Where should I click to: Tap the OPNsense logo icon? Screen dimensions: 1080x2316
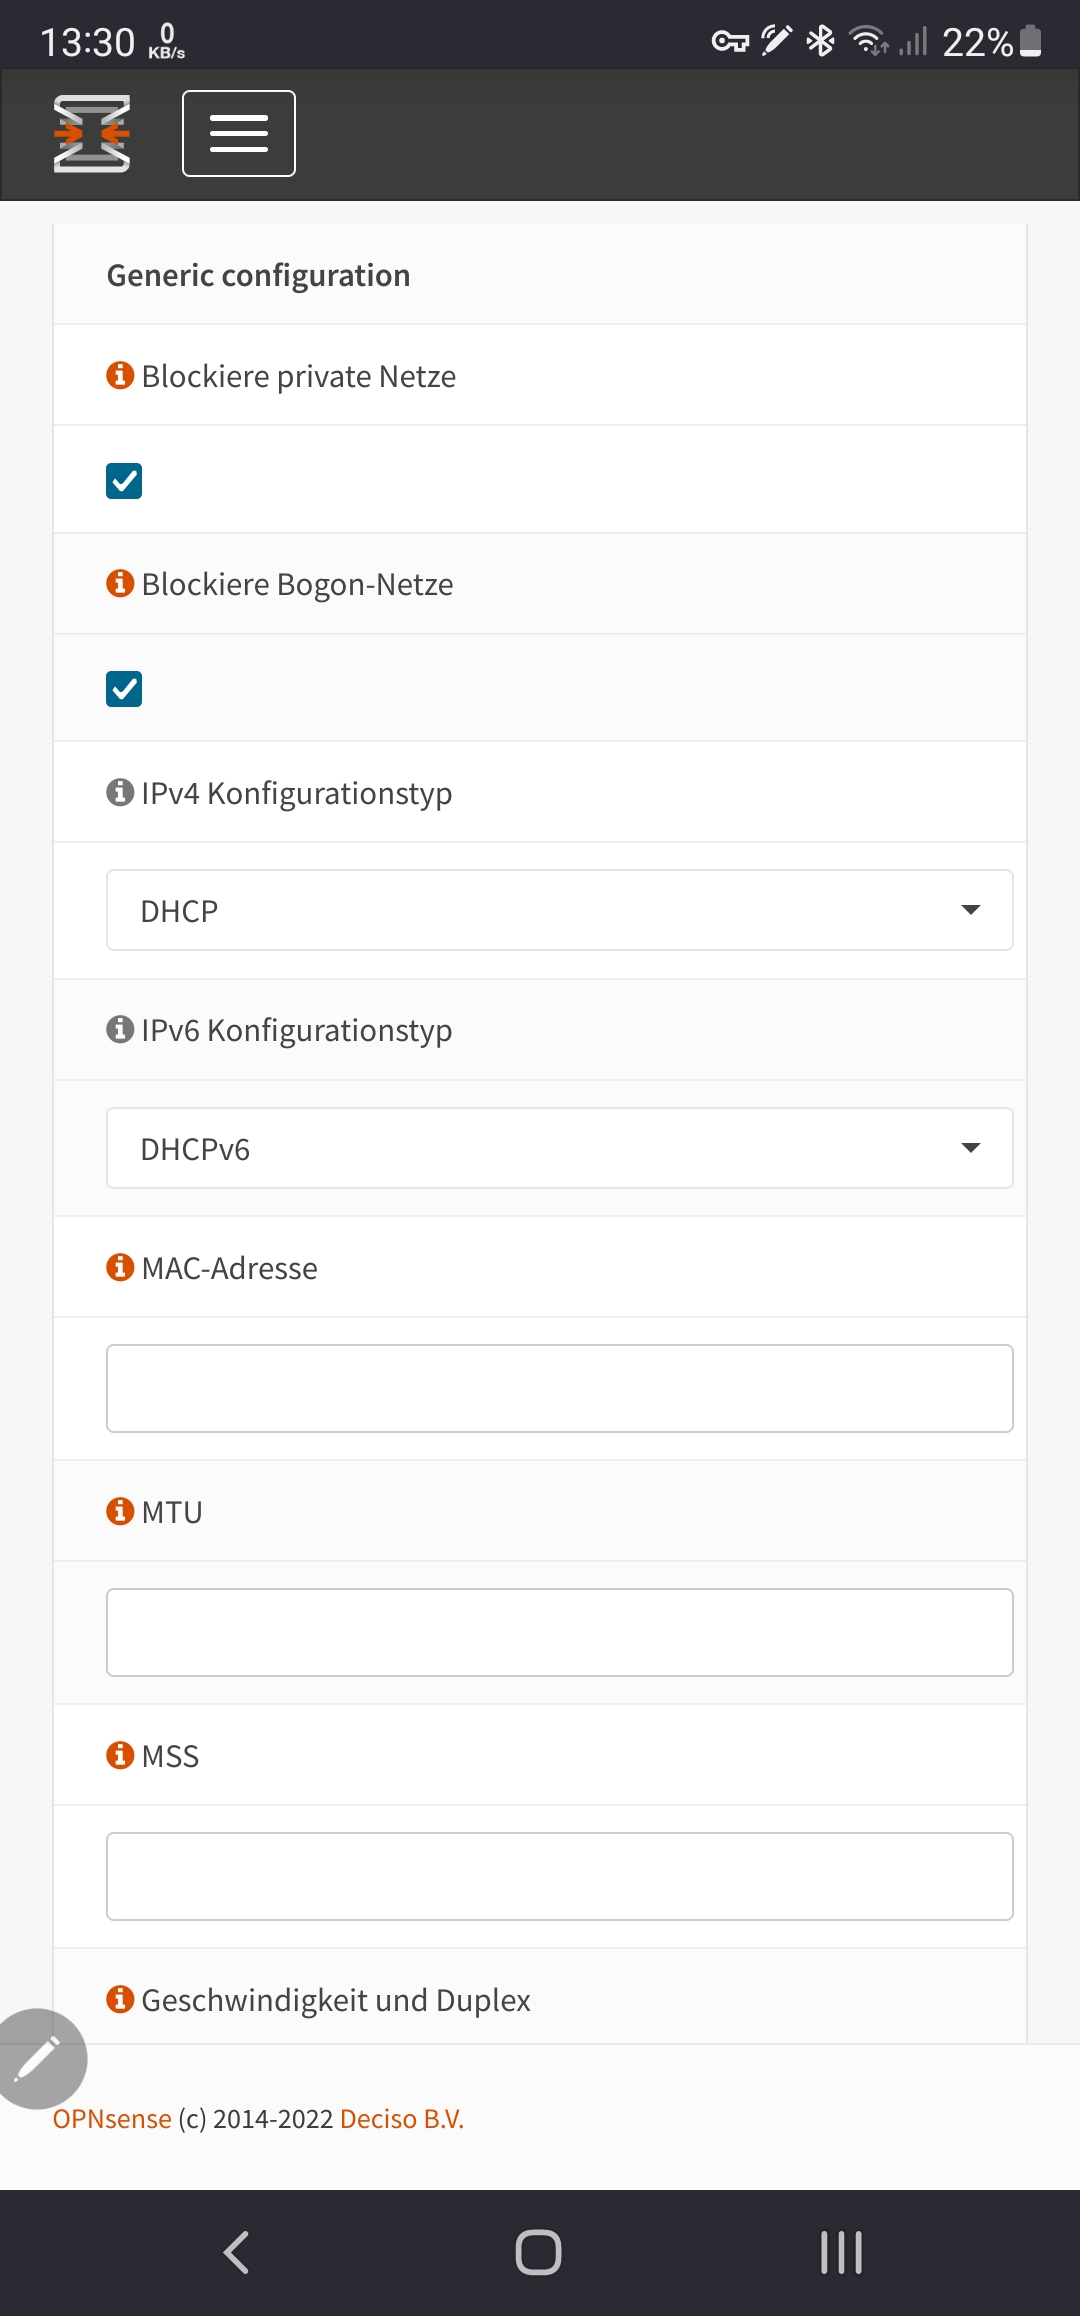point(92,134)
